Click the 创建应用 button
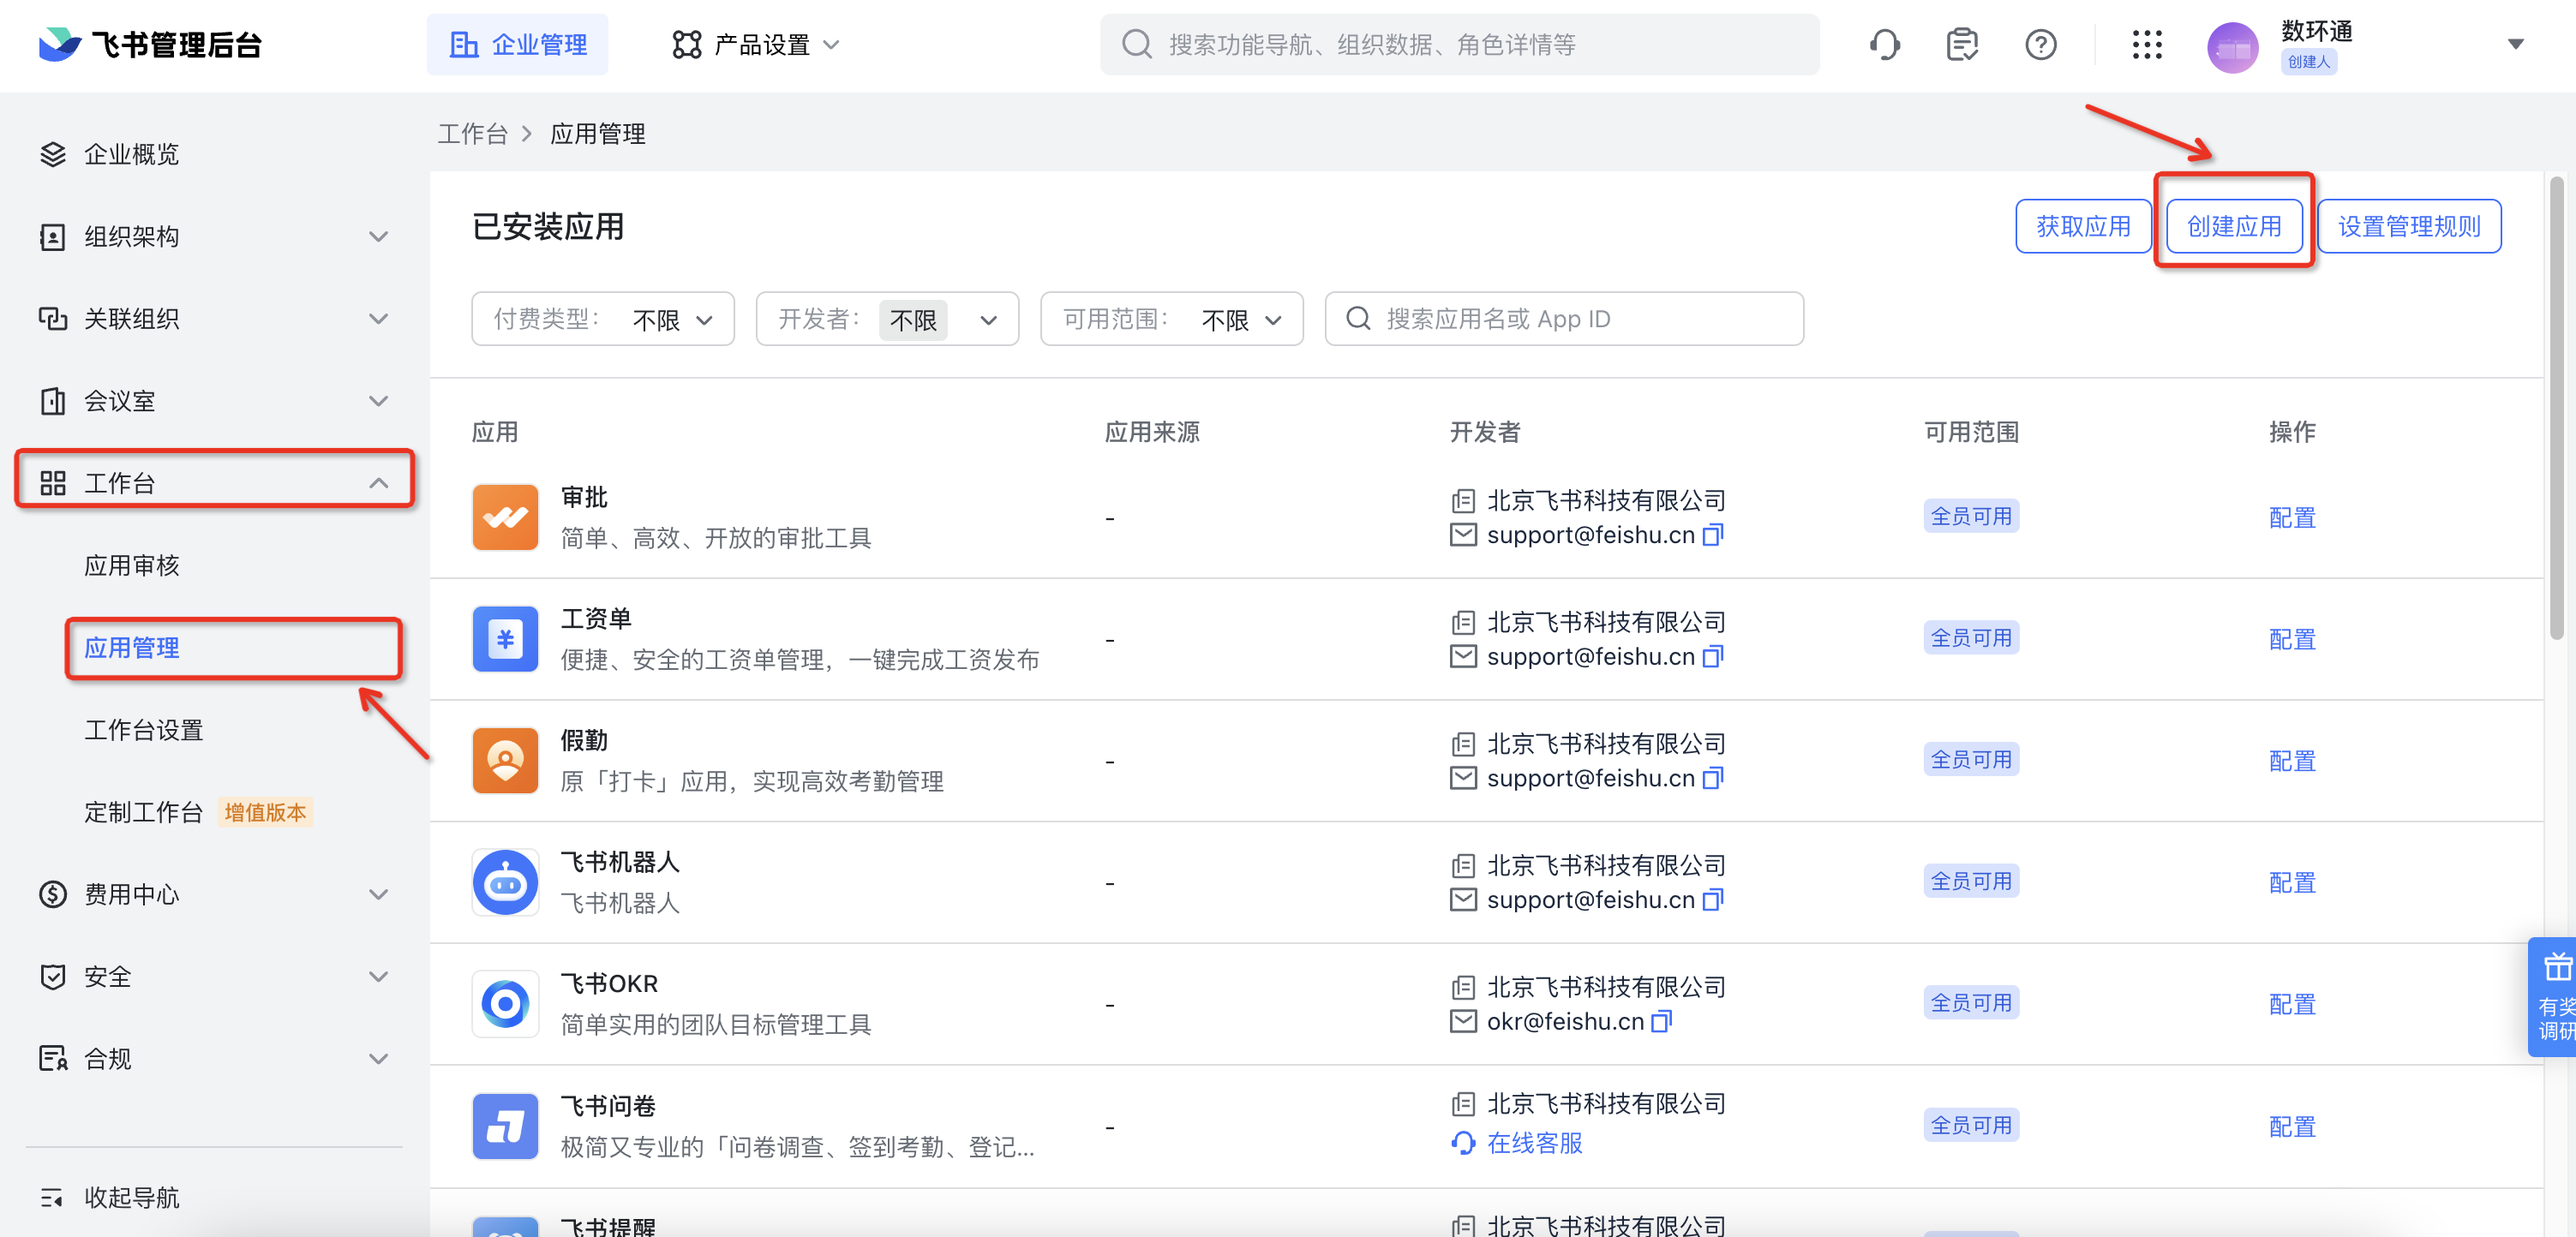The image size is (2576, 1237). pos(2234,226)
